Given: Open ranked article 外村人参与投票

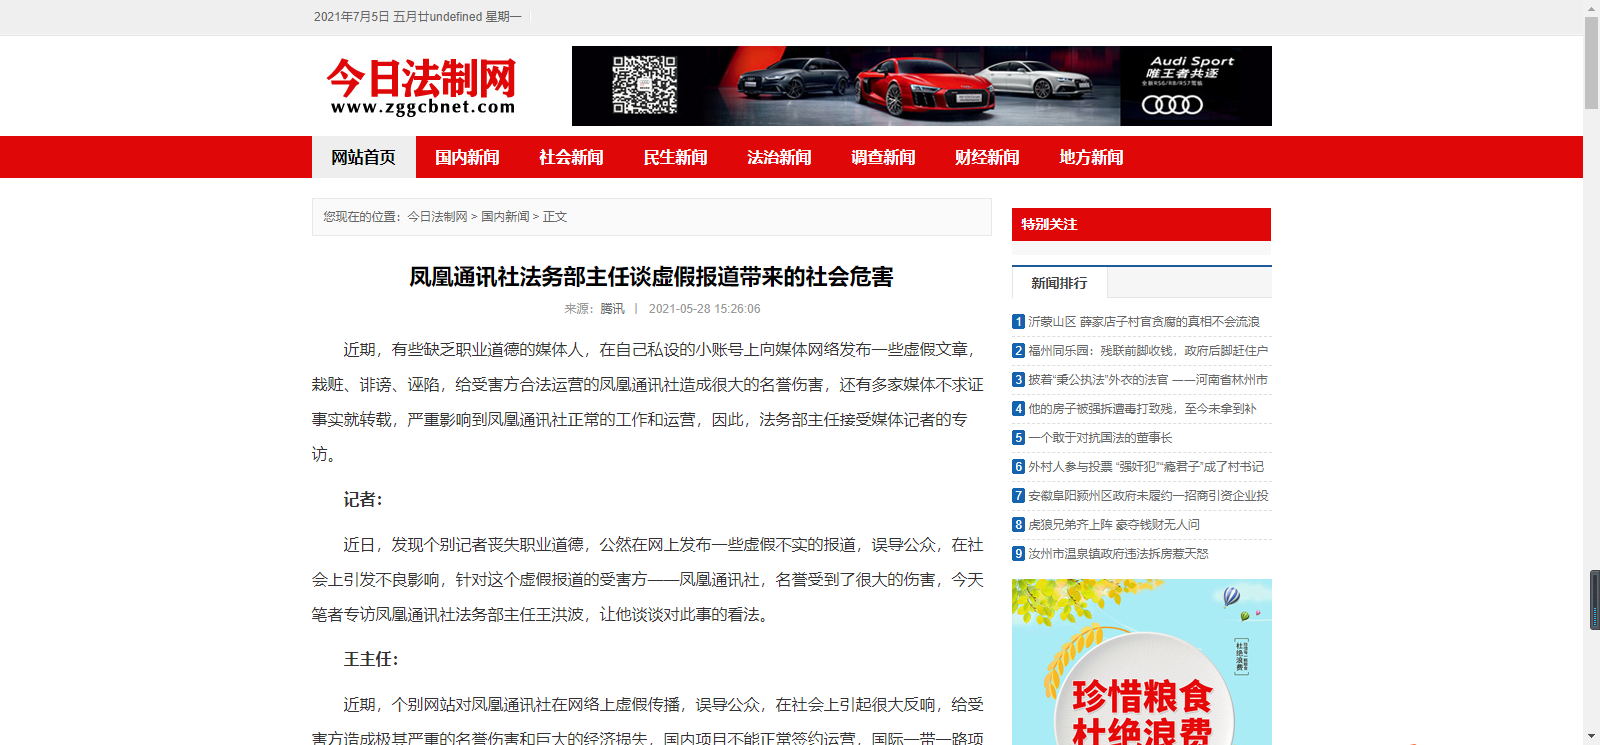Looking at the screenshot, I should [x=1146, y=466].
